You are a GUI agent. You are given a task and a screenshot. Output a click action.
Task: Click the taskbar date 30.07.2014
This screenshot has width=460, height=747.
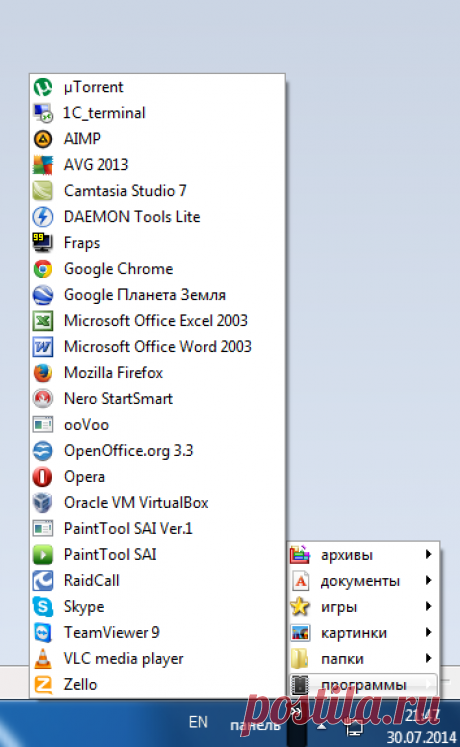click(421, 737)
